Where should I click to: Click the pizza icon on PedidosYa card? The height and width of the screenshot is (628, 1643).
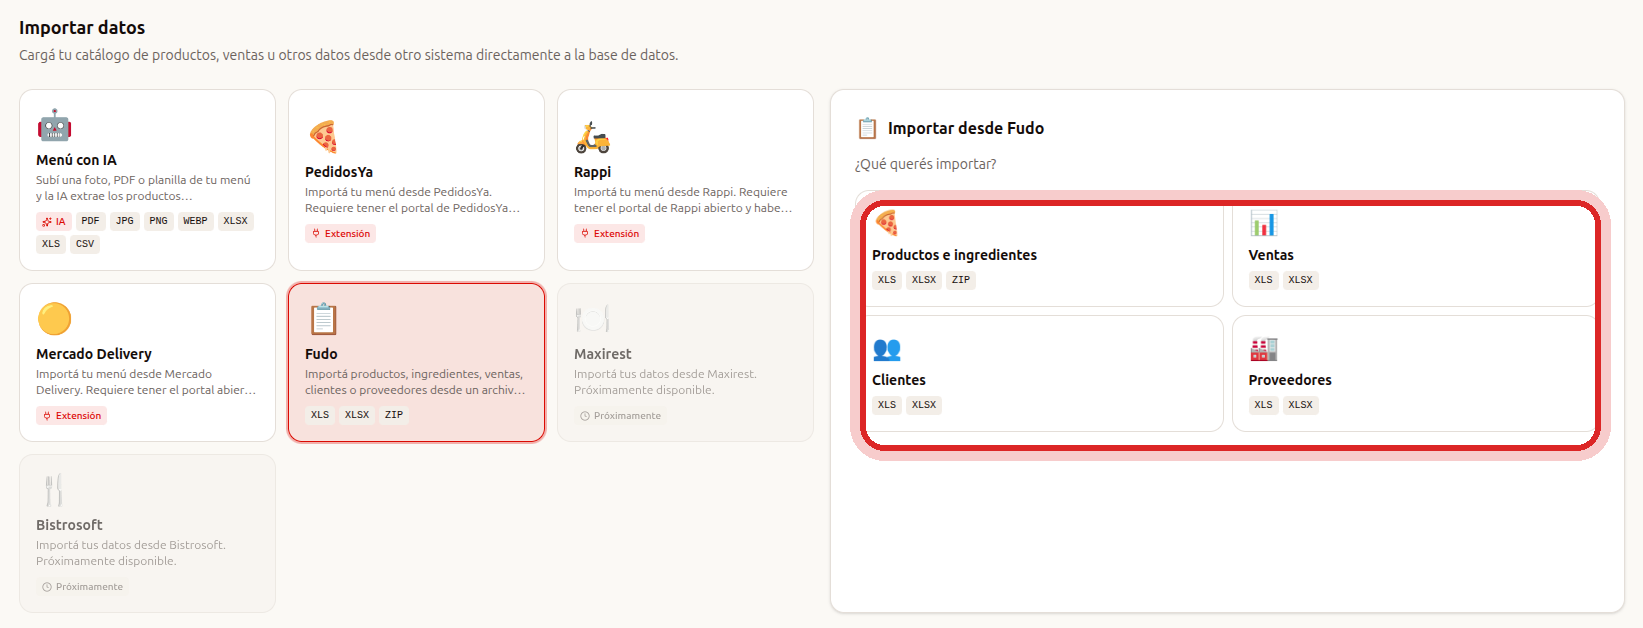[323, 137]
